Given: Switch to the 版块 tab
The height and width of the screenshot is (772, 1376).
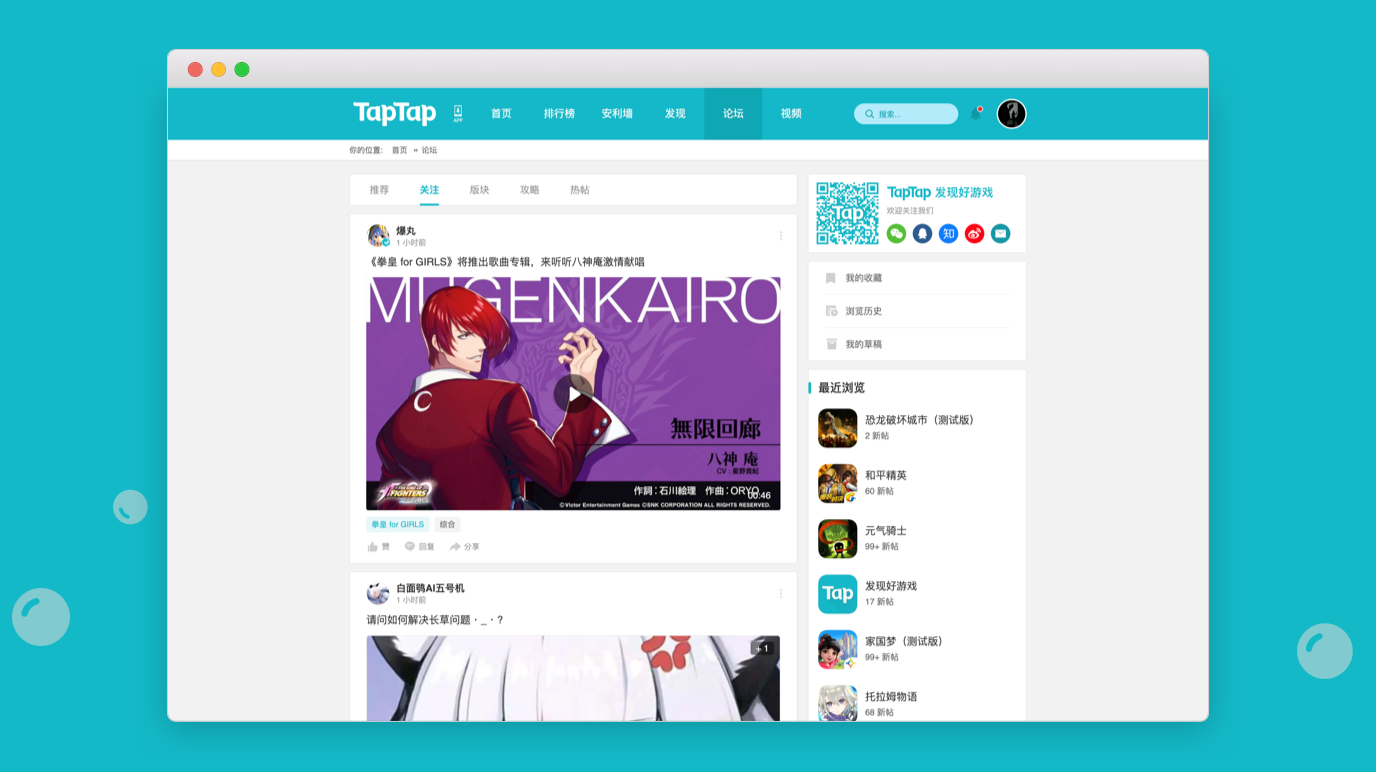Looking at the screenshot, I should pos(479,190).
